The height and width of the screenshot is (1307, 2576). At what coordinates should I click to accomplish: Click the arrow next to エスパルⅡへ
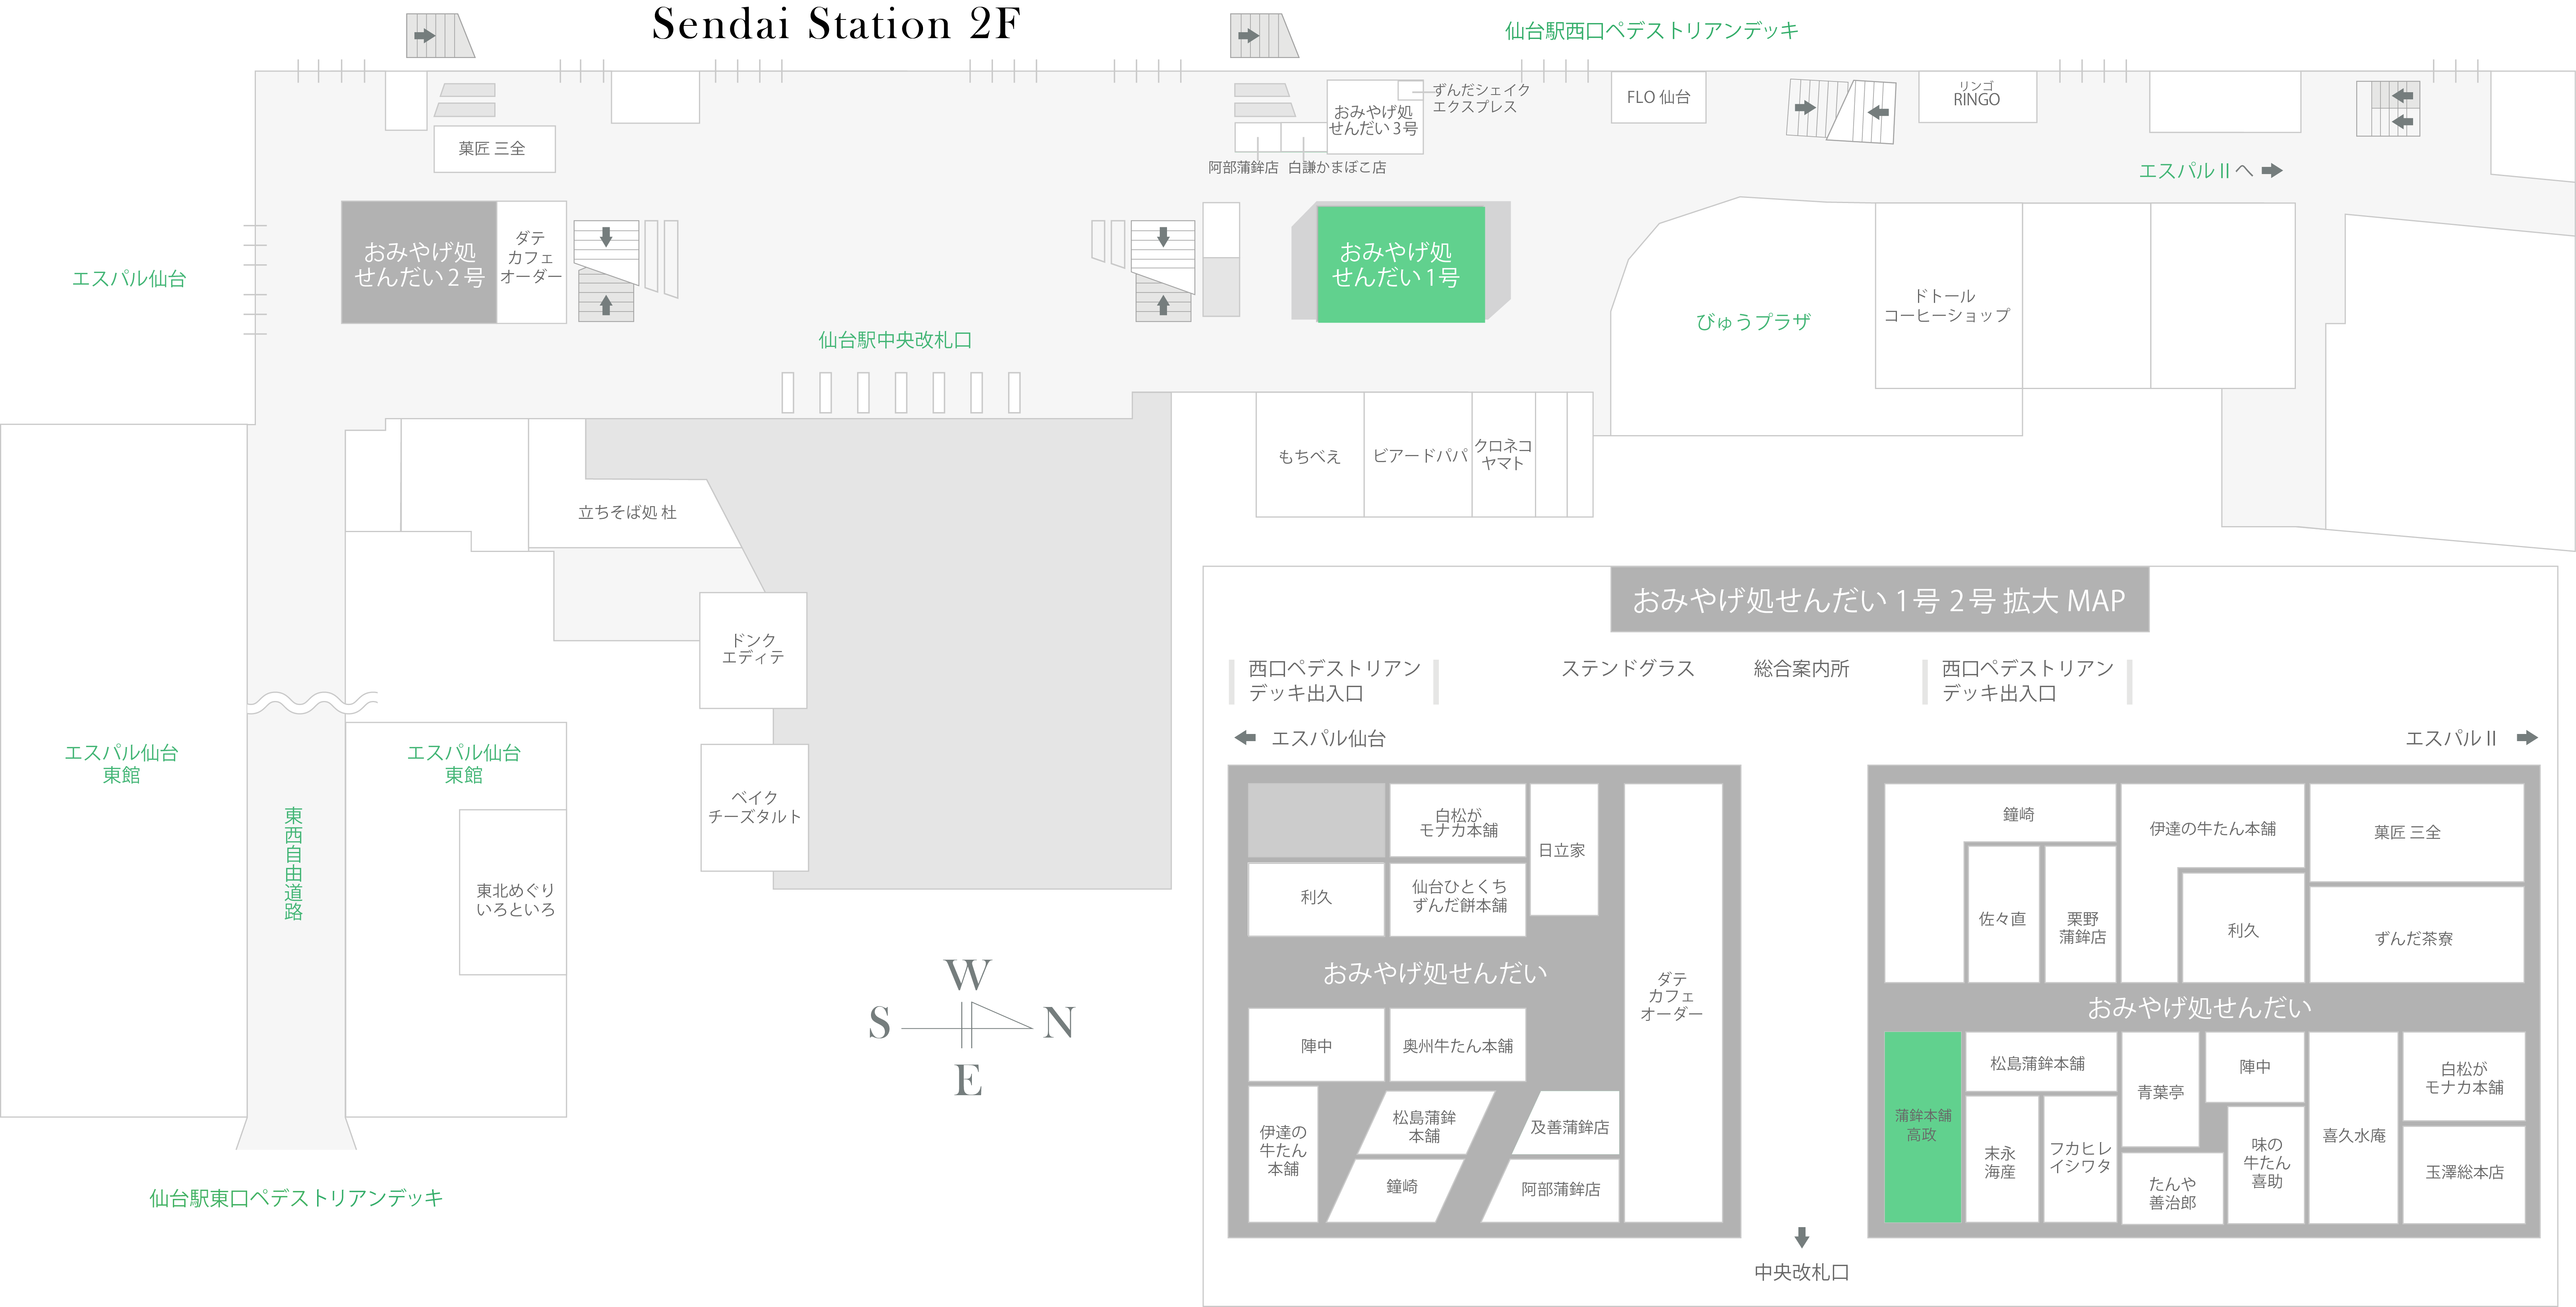click(2272, 170)
